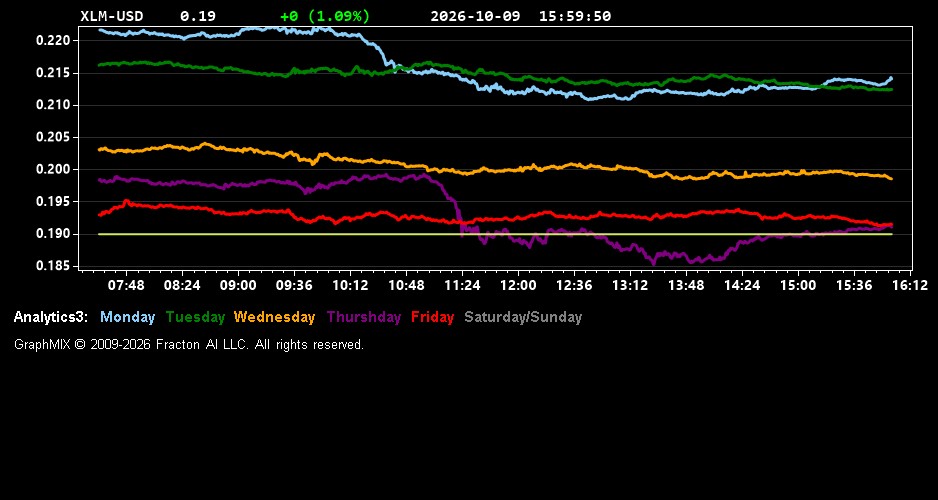Click the timestamp 15:59:50

(x=575, y=16)
